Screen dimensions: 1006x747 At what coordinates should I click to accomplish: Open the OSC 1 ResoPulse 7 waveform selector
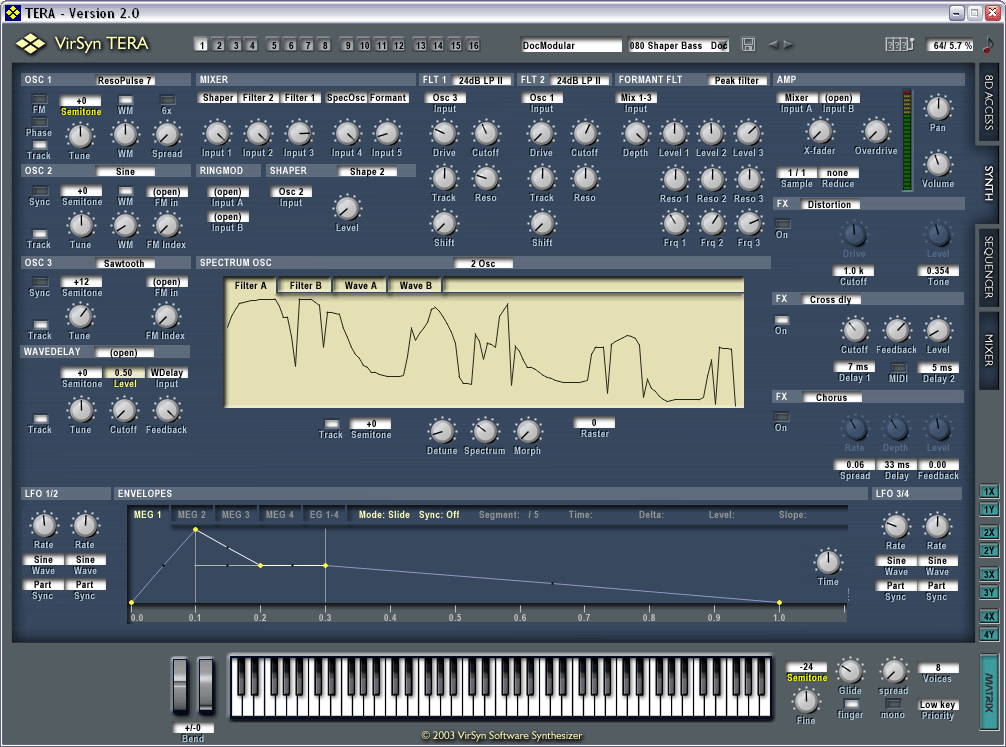click(x=125, y=80)
